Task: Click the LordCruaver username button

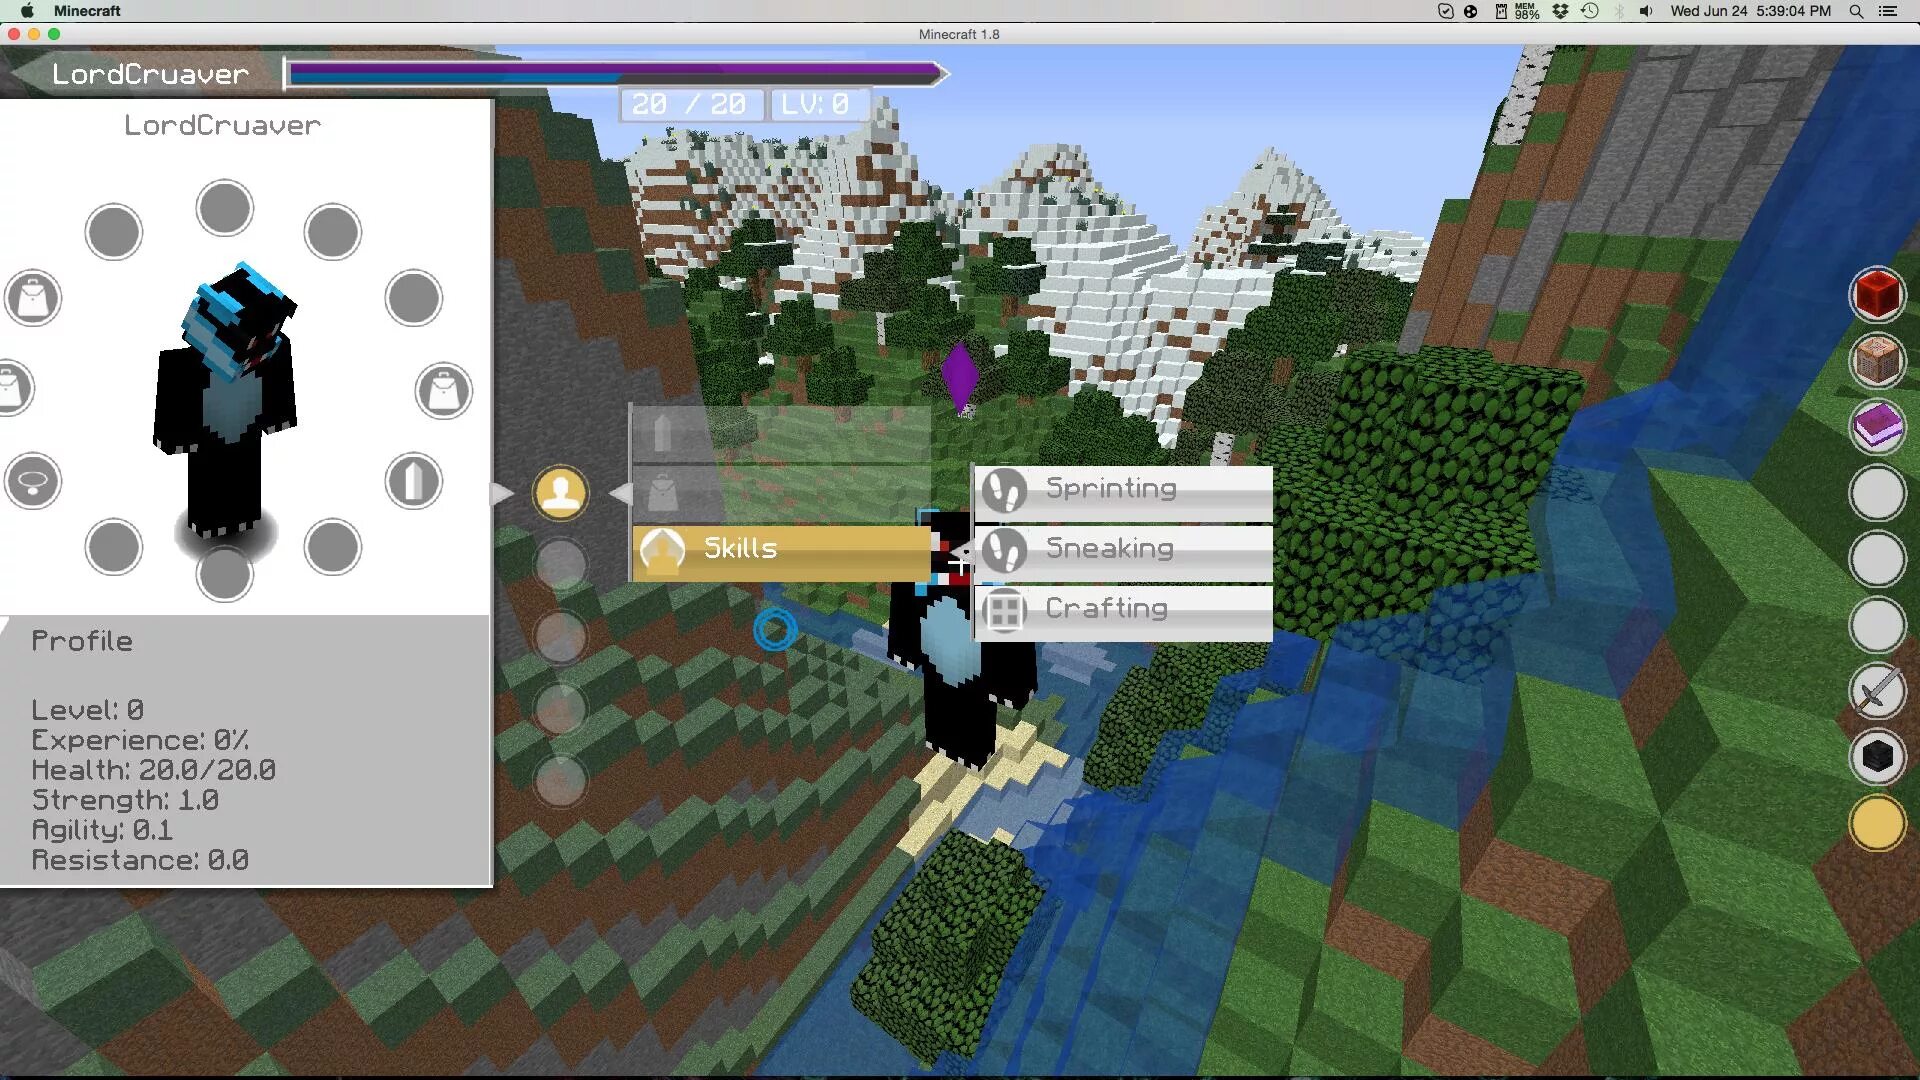Action: point(149,74)
